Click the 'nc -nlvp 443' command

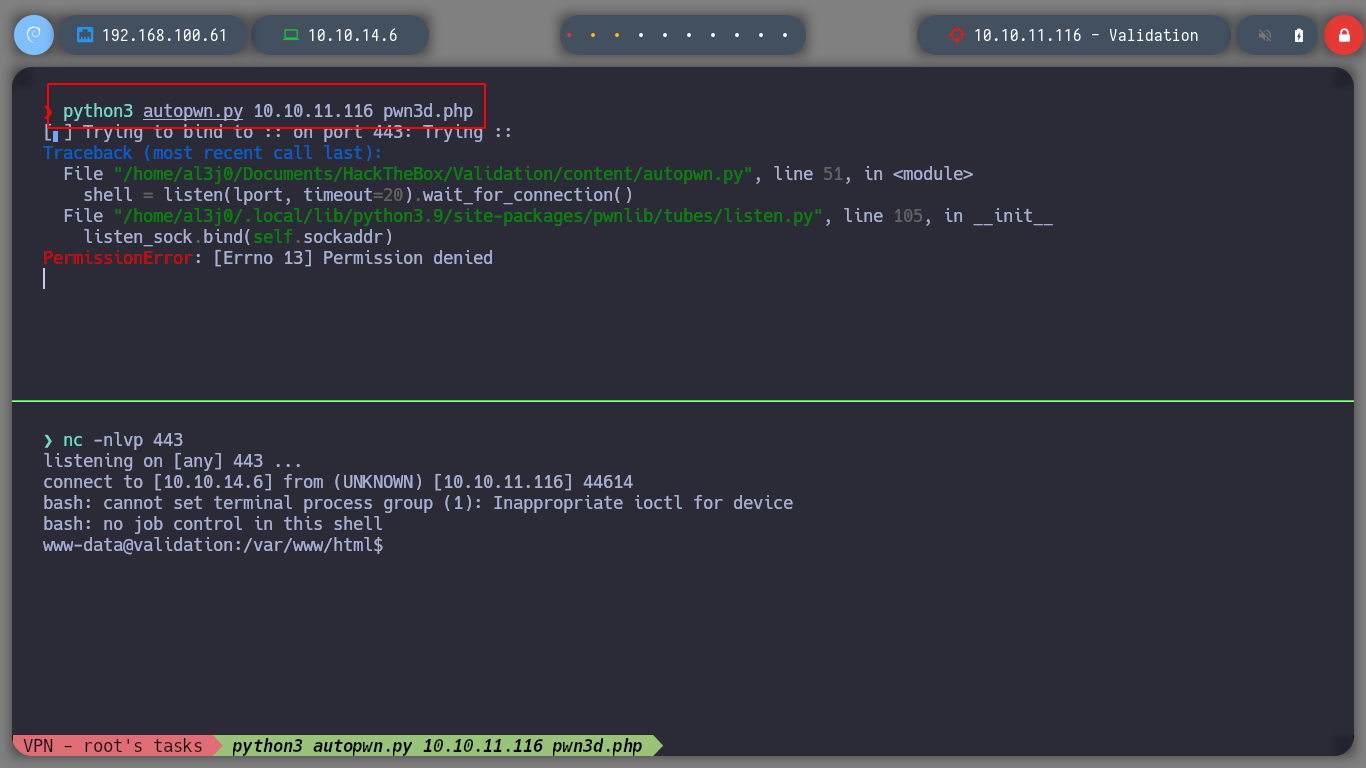[x=123, y=440]
